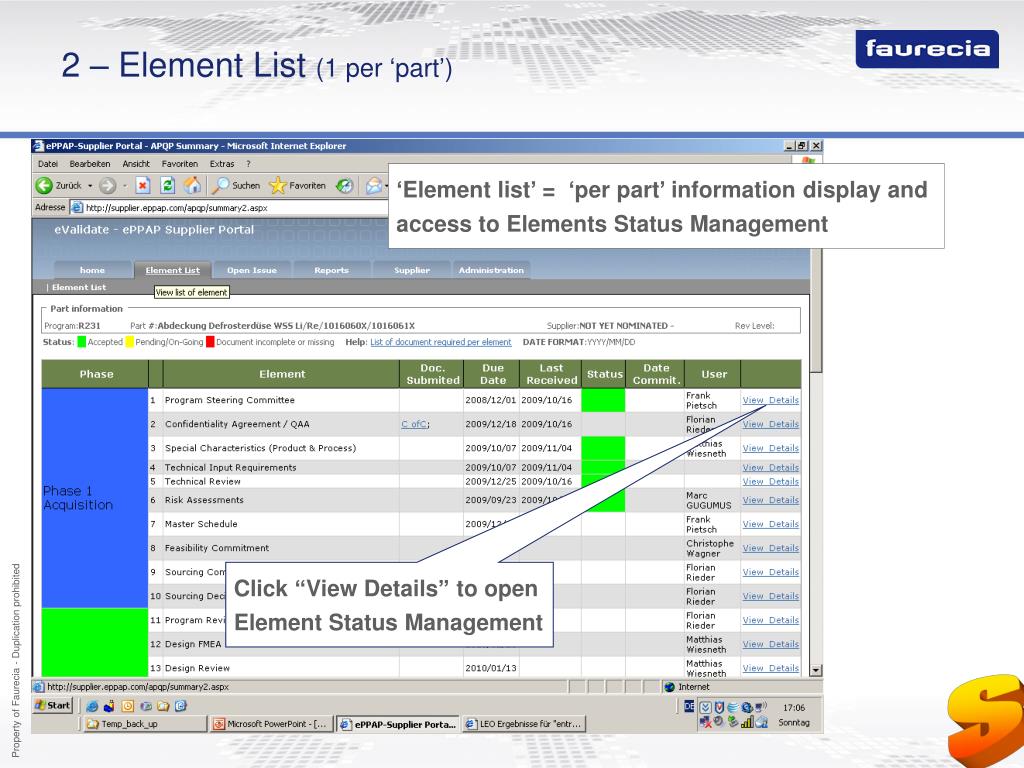Switch to Microsoft PowerPoint taskbar button

click(271, 724)
